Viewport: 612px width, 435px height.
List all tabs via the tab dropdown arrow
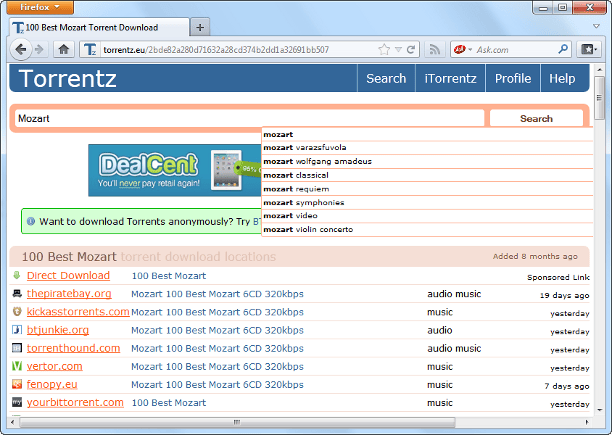[596, 26]
